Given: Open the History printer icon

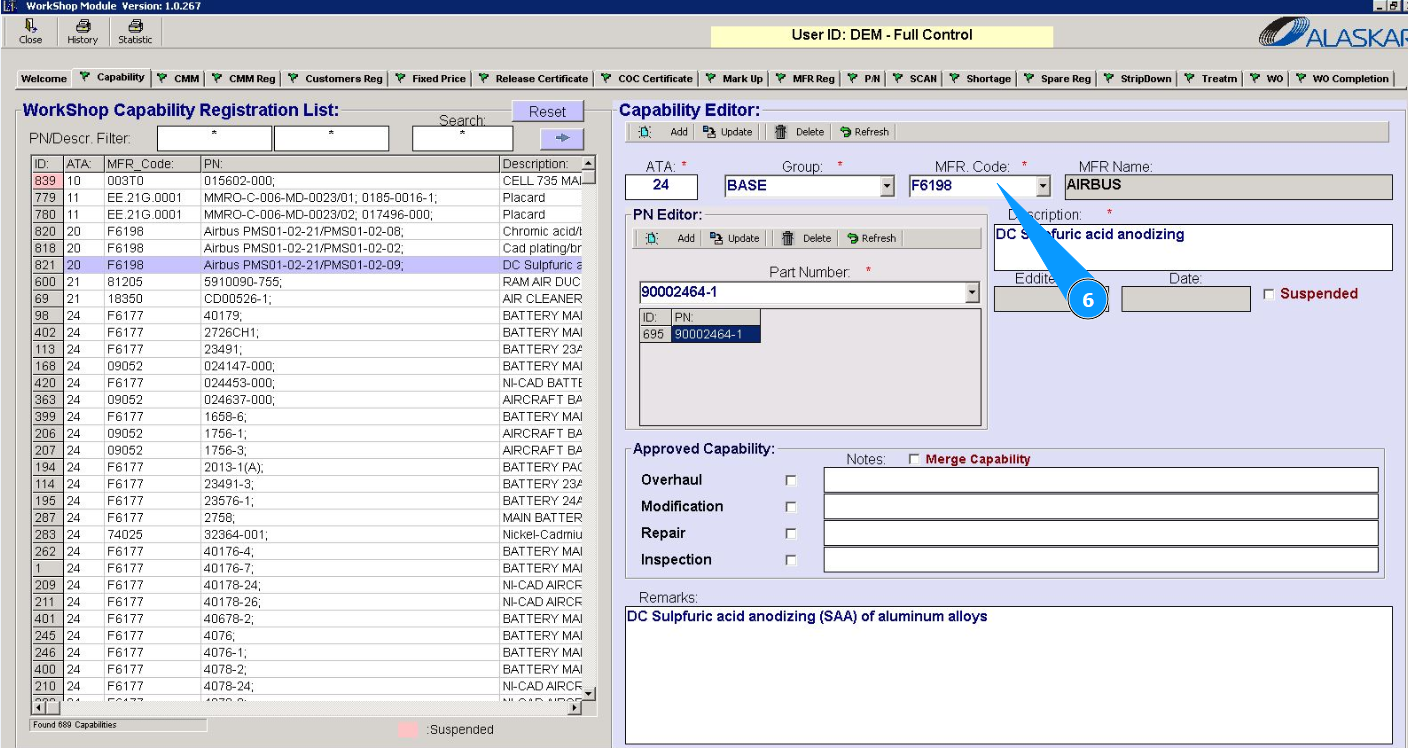Looking at the screenshot, I should [82, 26].
